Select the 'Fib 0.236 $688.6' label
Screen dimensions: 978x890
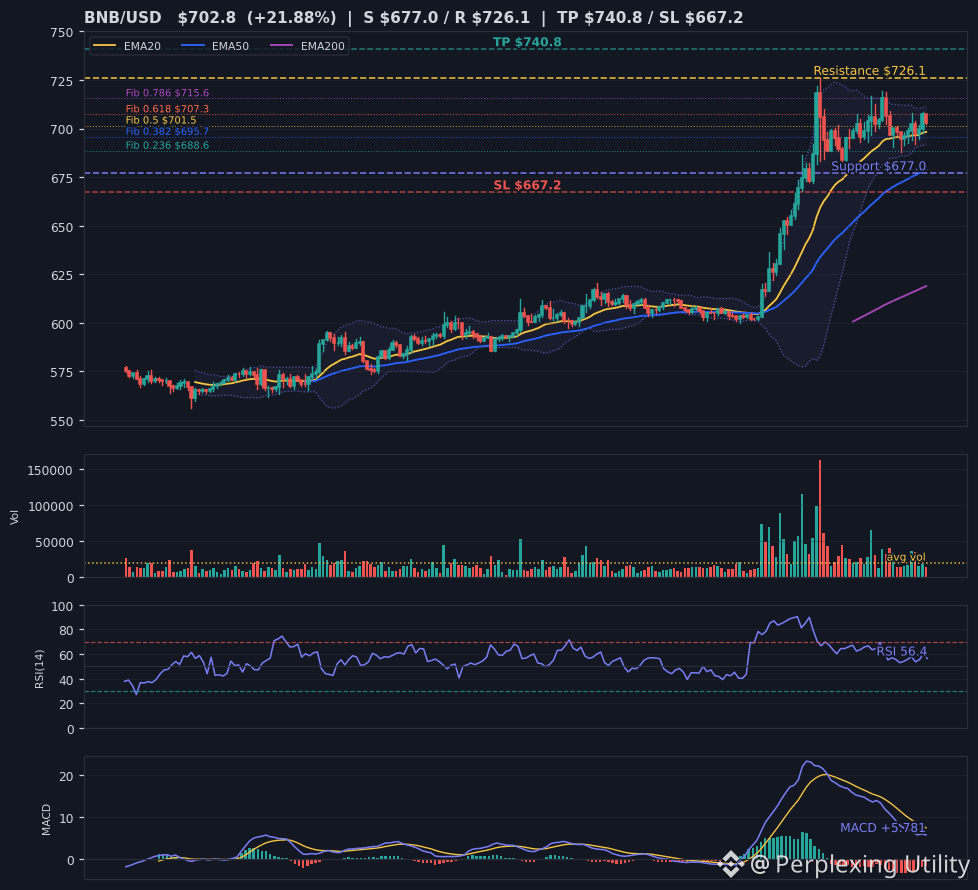[167, 145]
